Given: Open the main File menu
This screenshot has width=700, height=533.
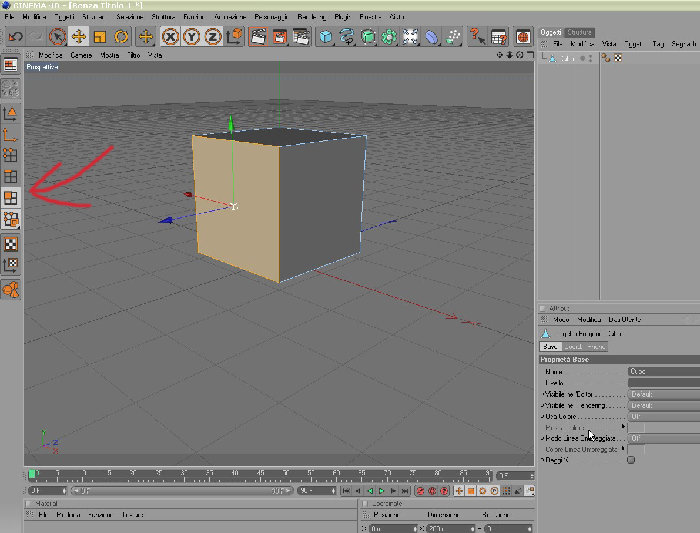Looking at the screenshot, I should tap(9, 17).
